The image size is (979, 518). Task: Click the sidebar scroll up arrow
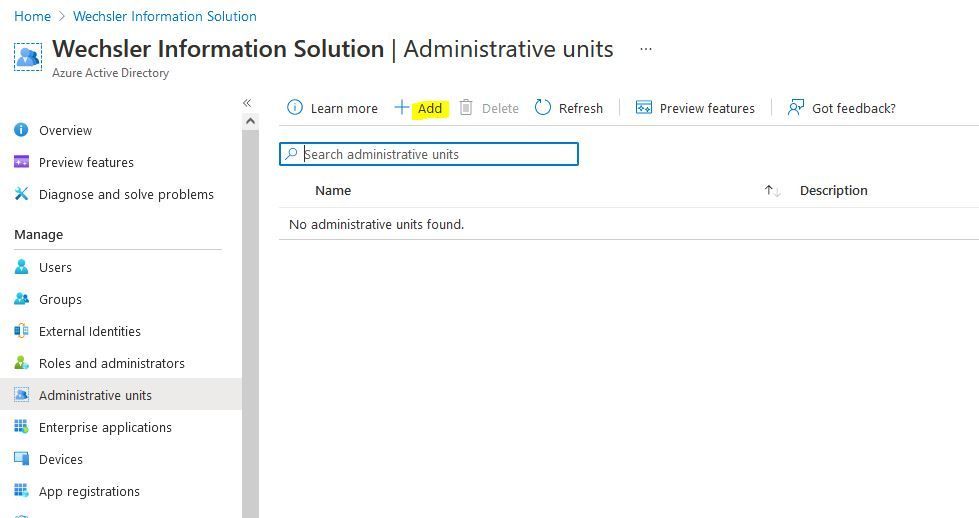tap(250, 121)
